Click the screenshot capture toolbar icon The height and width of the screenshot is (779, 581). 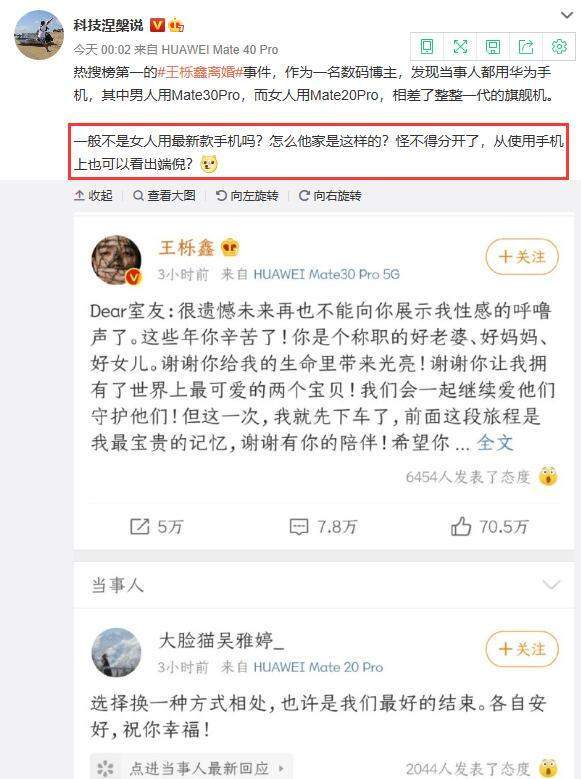pyautogui.click(x=493, y=47)
